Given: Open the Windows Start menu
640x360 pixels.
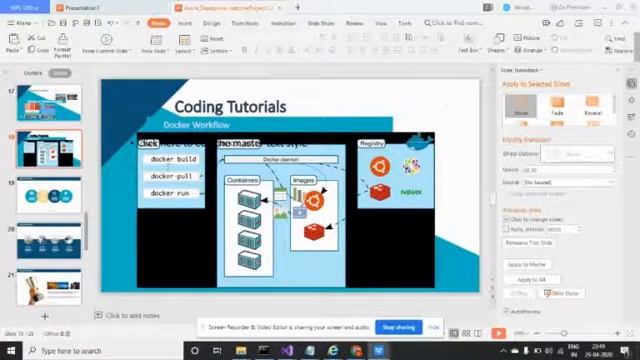Looking at the screenshot, I should click(x=11, y=351).
